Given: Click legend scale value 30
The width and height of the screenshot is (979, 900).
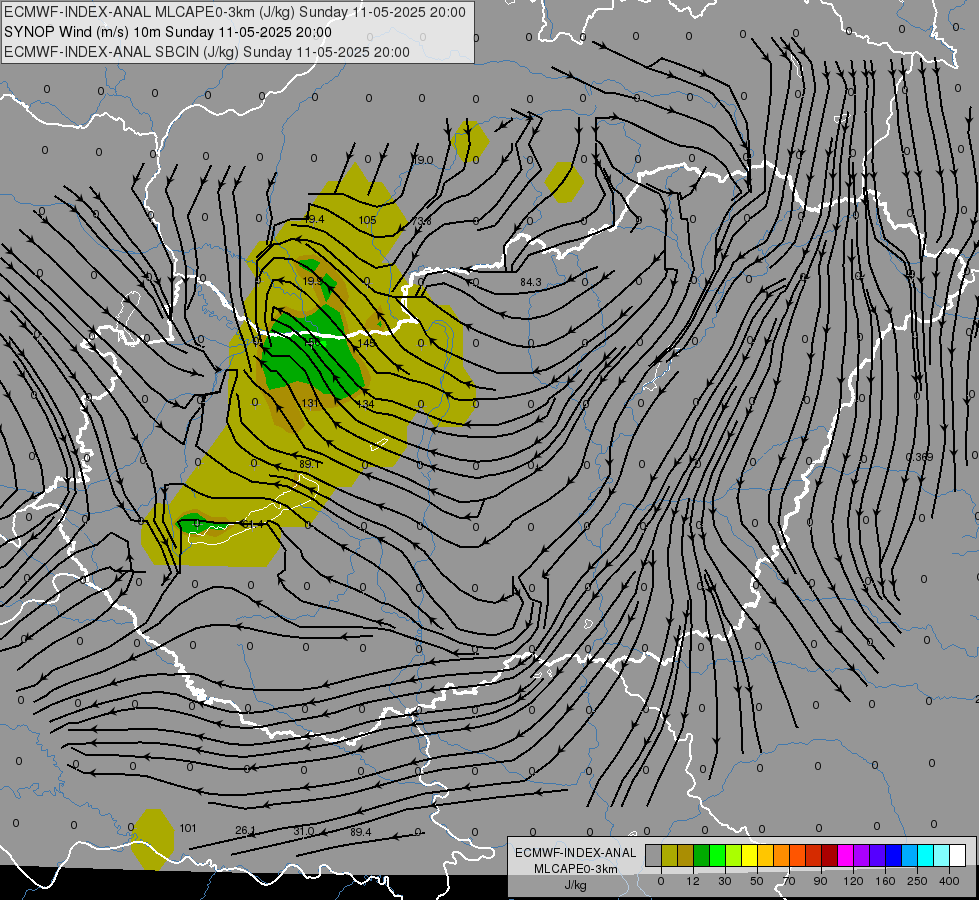Looking at the screenshot, I should coord(725,881).
